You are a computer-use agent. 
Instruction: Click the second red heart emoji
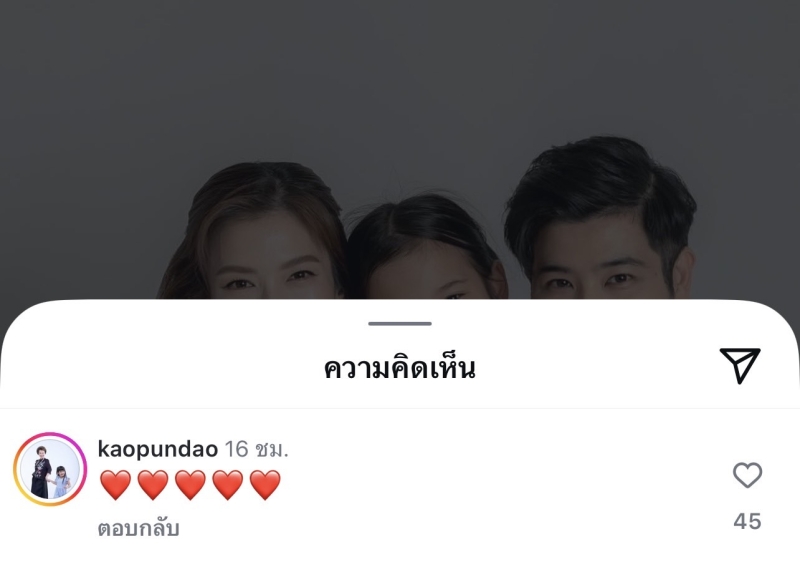pyautogui.click(x=153, y=484)
